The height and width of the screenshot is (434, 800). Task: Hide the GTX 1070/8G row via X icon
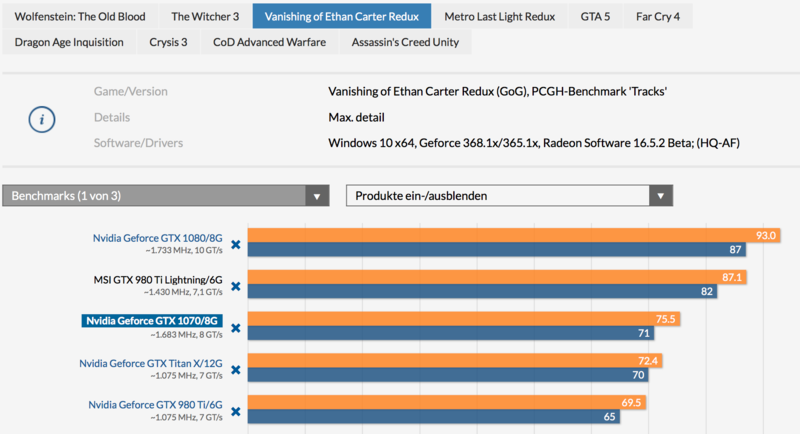tap(236, 327)
